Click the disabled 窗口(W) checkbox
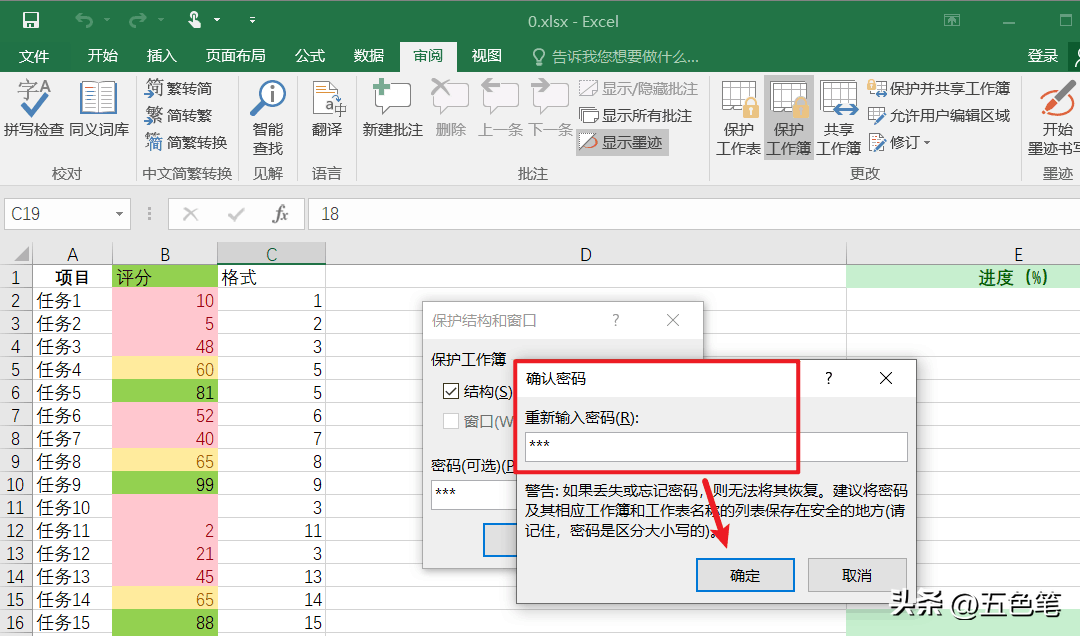This screenshot has height=636, width=1080. (x=451, y=420)
